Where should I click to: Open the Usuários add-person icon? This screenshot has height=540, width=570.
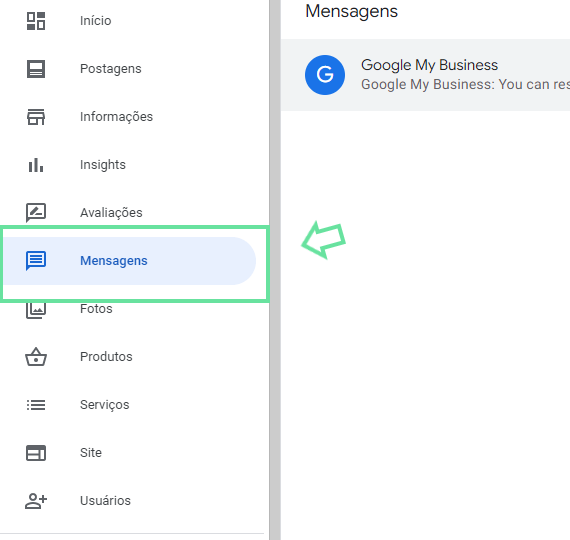[36, 501]
